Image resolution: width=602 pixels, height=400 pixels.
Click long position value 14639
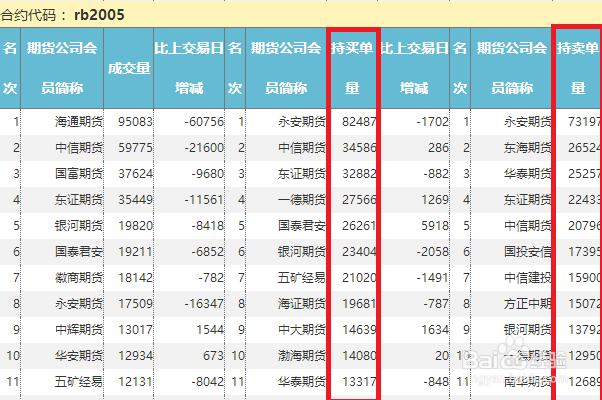coord(359,329)
